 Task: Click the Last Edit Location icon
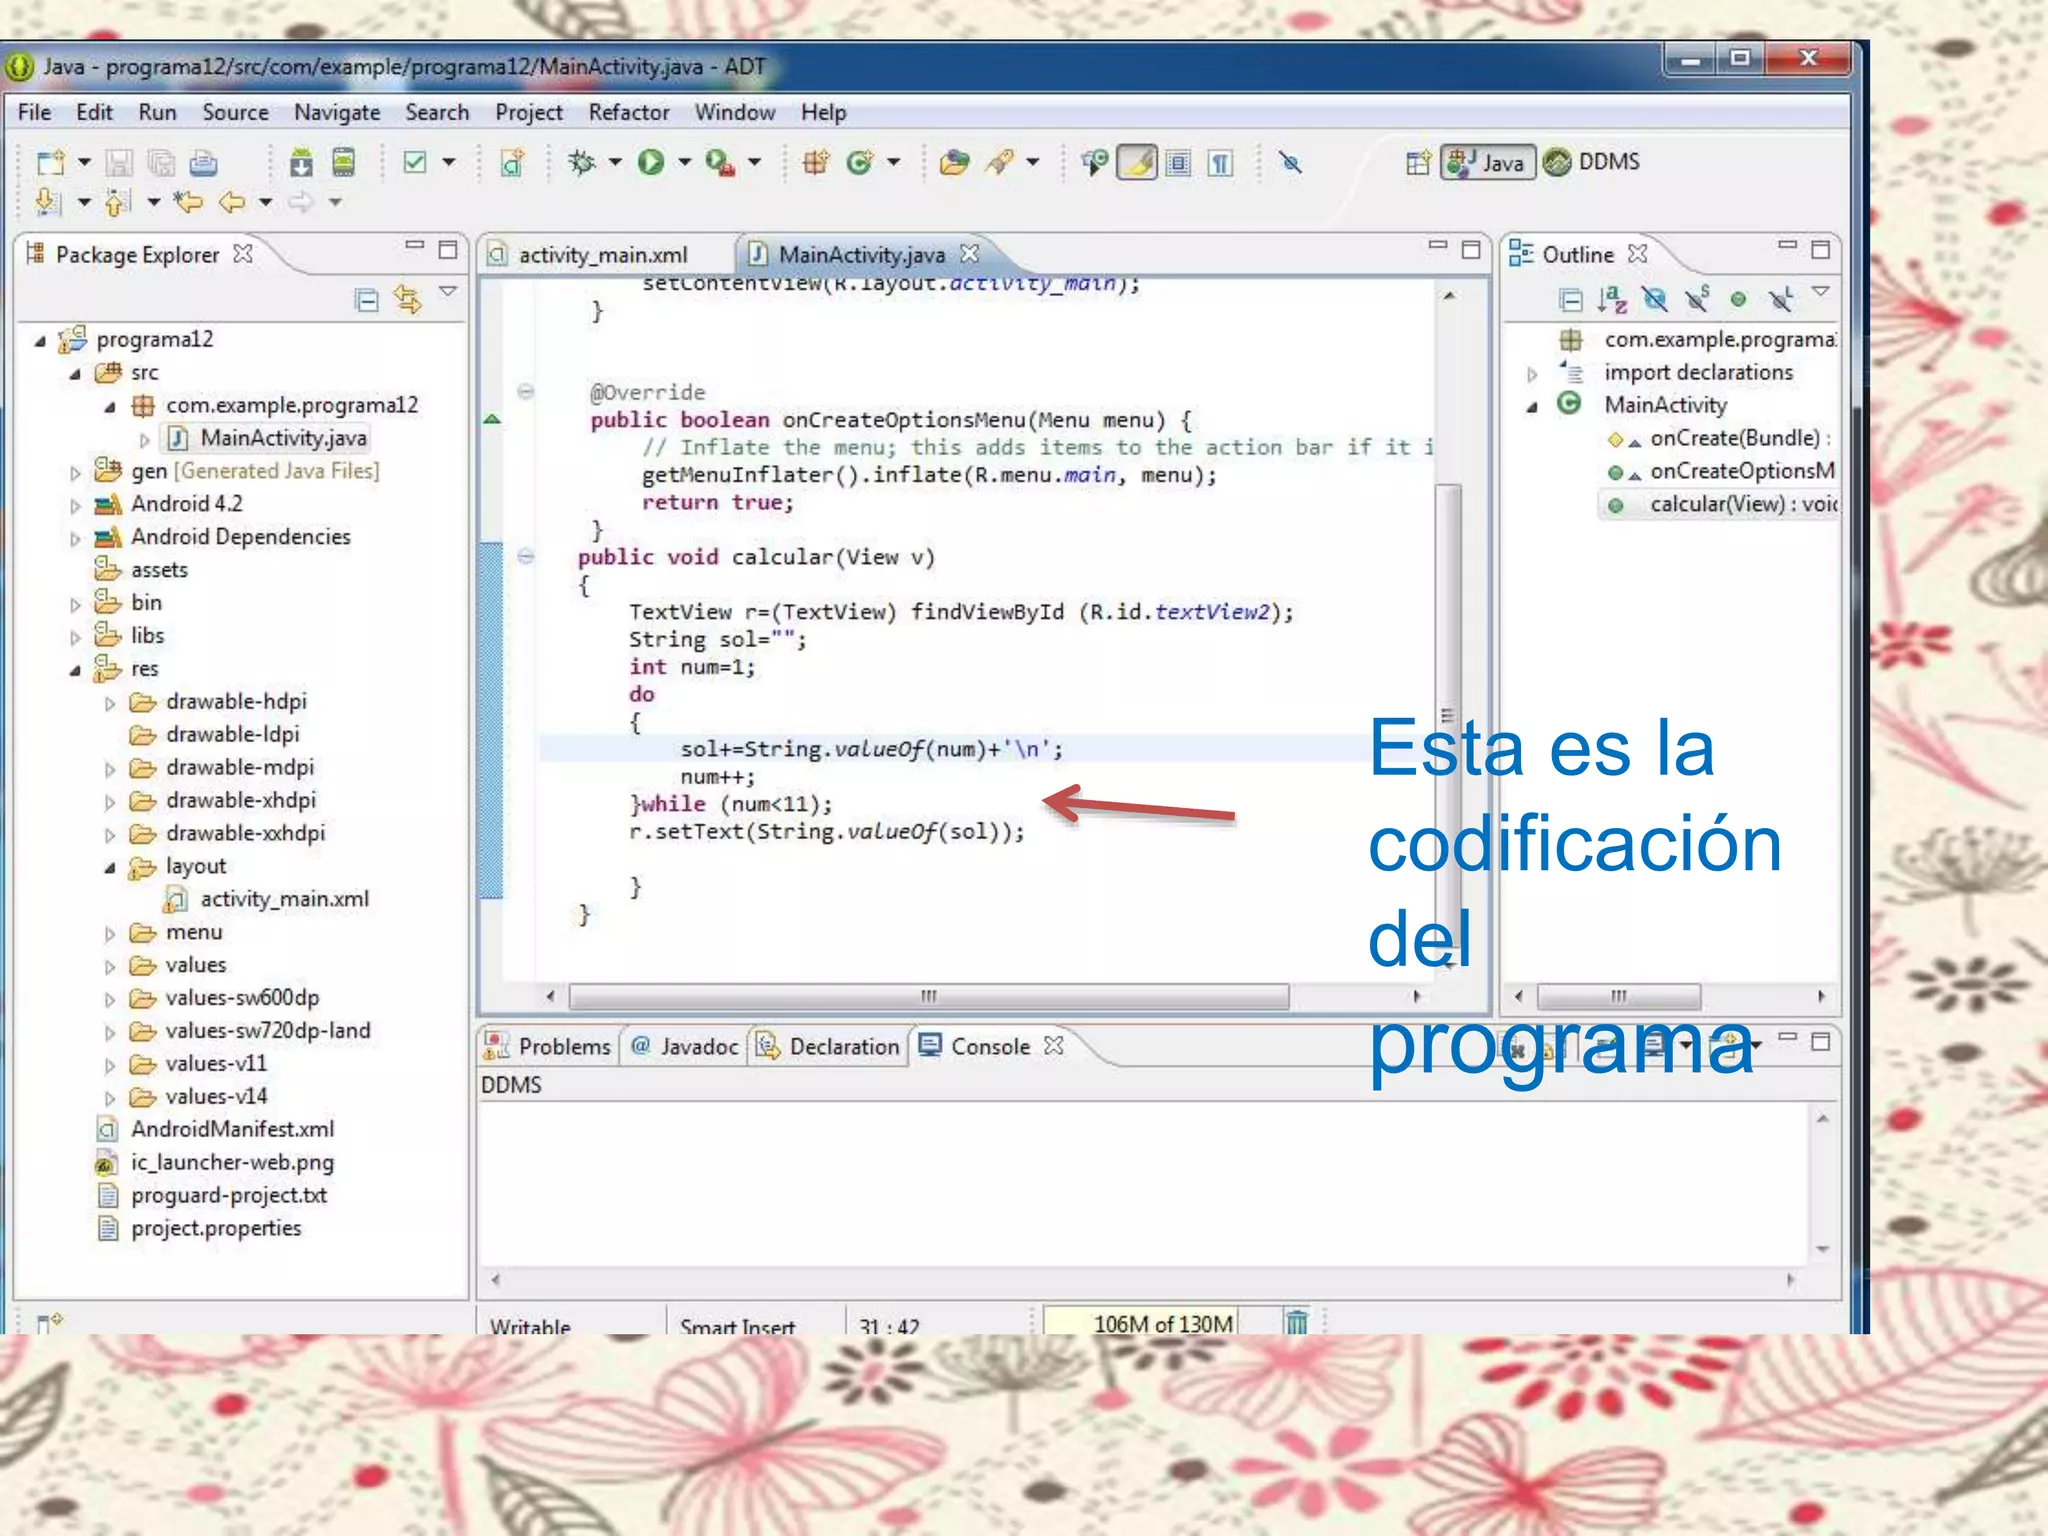[x=188, y=202]
